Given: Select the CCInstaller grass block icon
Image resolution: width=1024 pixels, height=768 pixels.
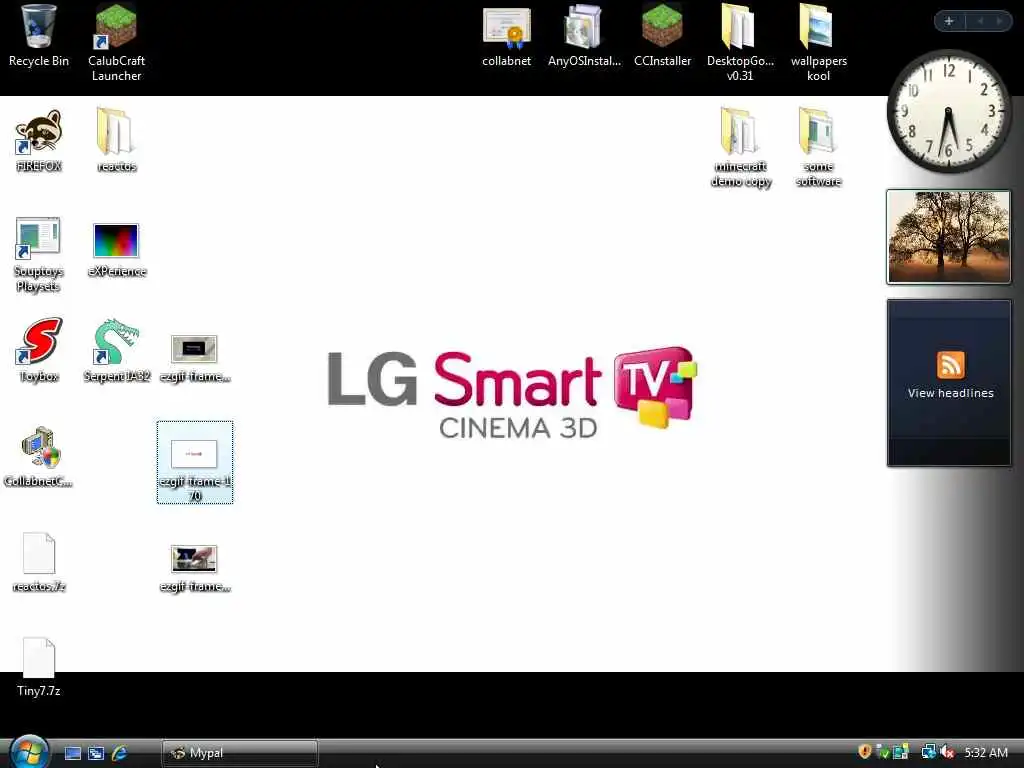Looking at the screenshot, I should pos(662,36).
